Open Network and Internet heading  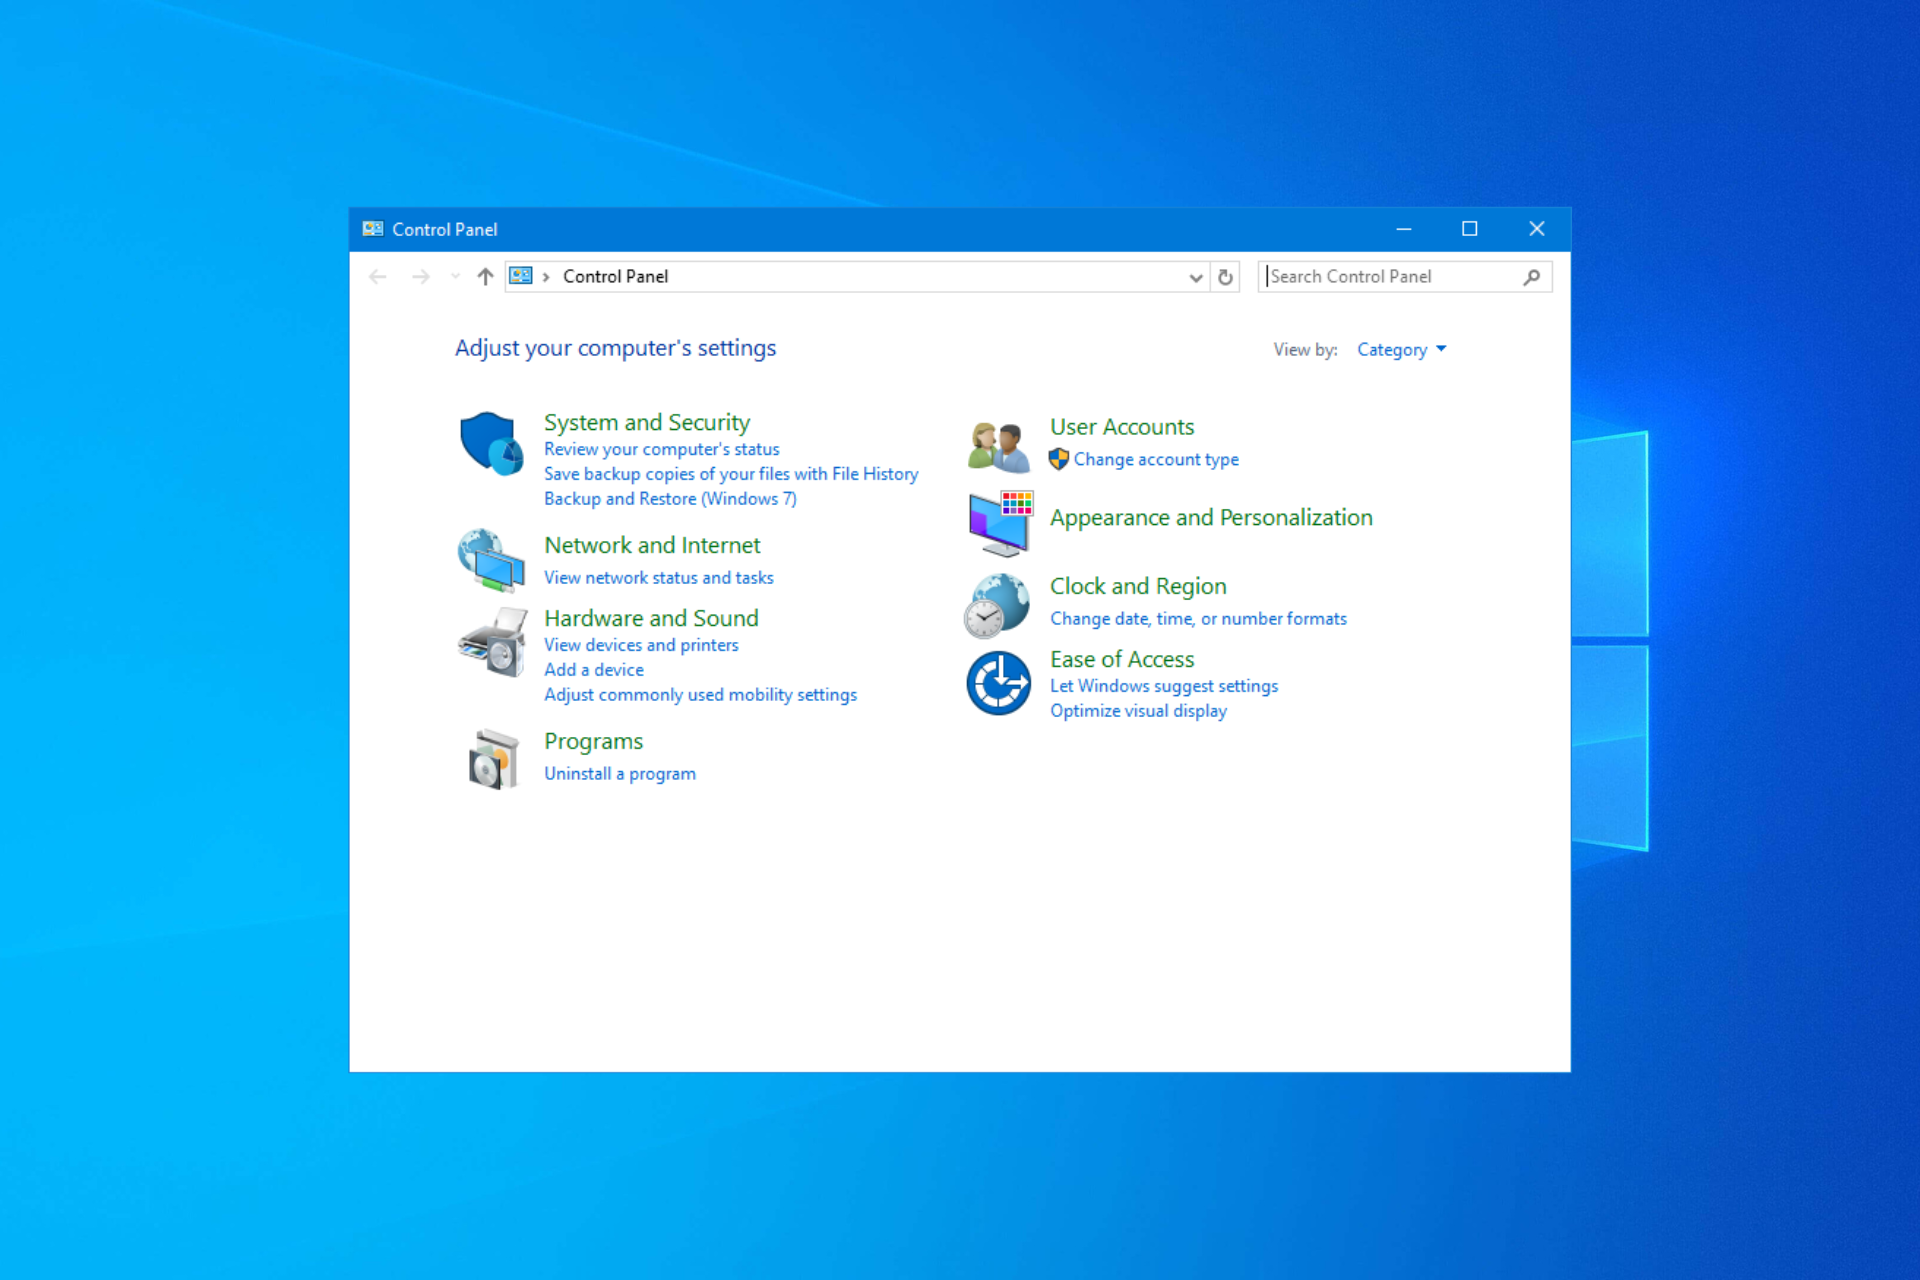[652, 545]
